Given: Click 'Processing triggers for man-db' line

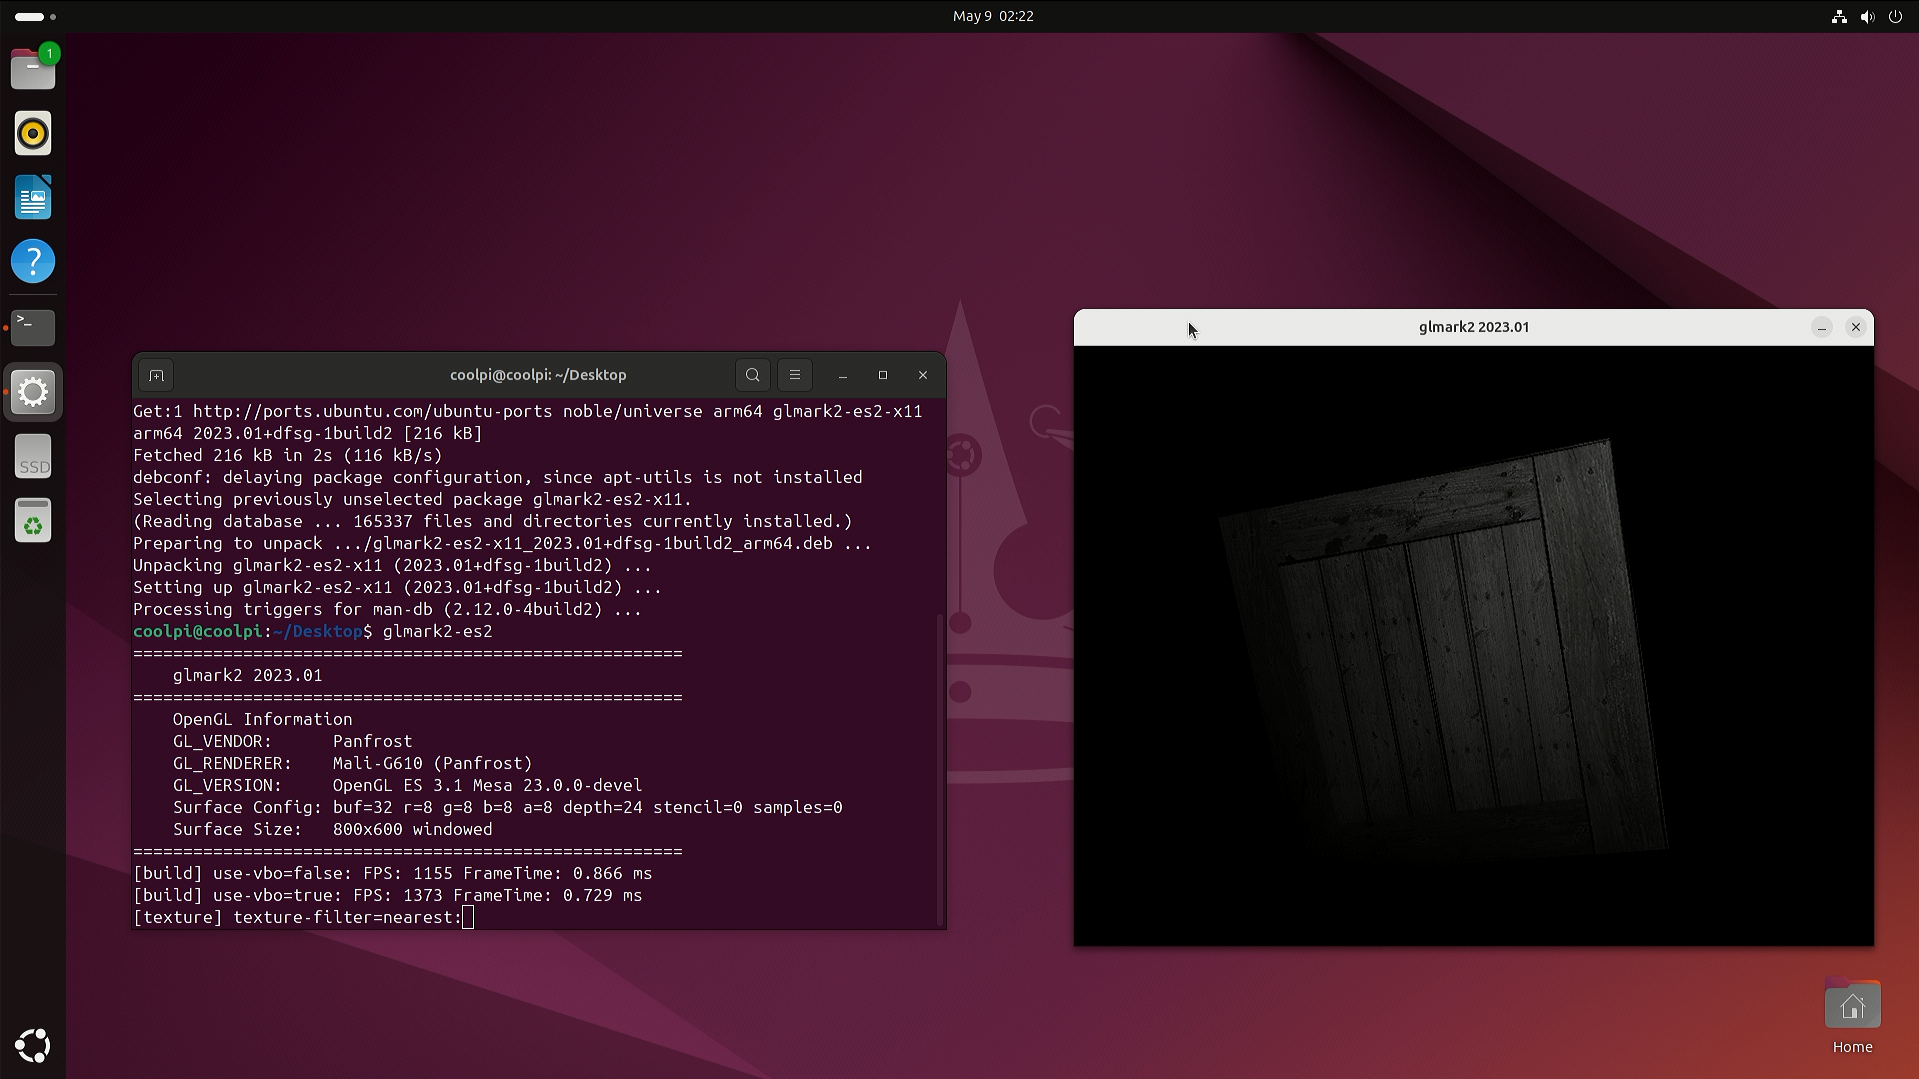Looking at the screenshot, I should [x=387, y=609].
